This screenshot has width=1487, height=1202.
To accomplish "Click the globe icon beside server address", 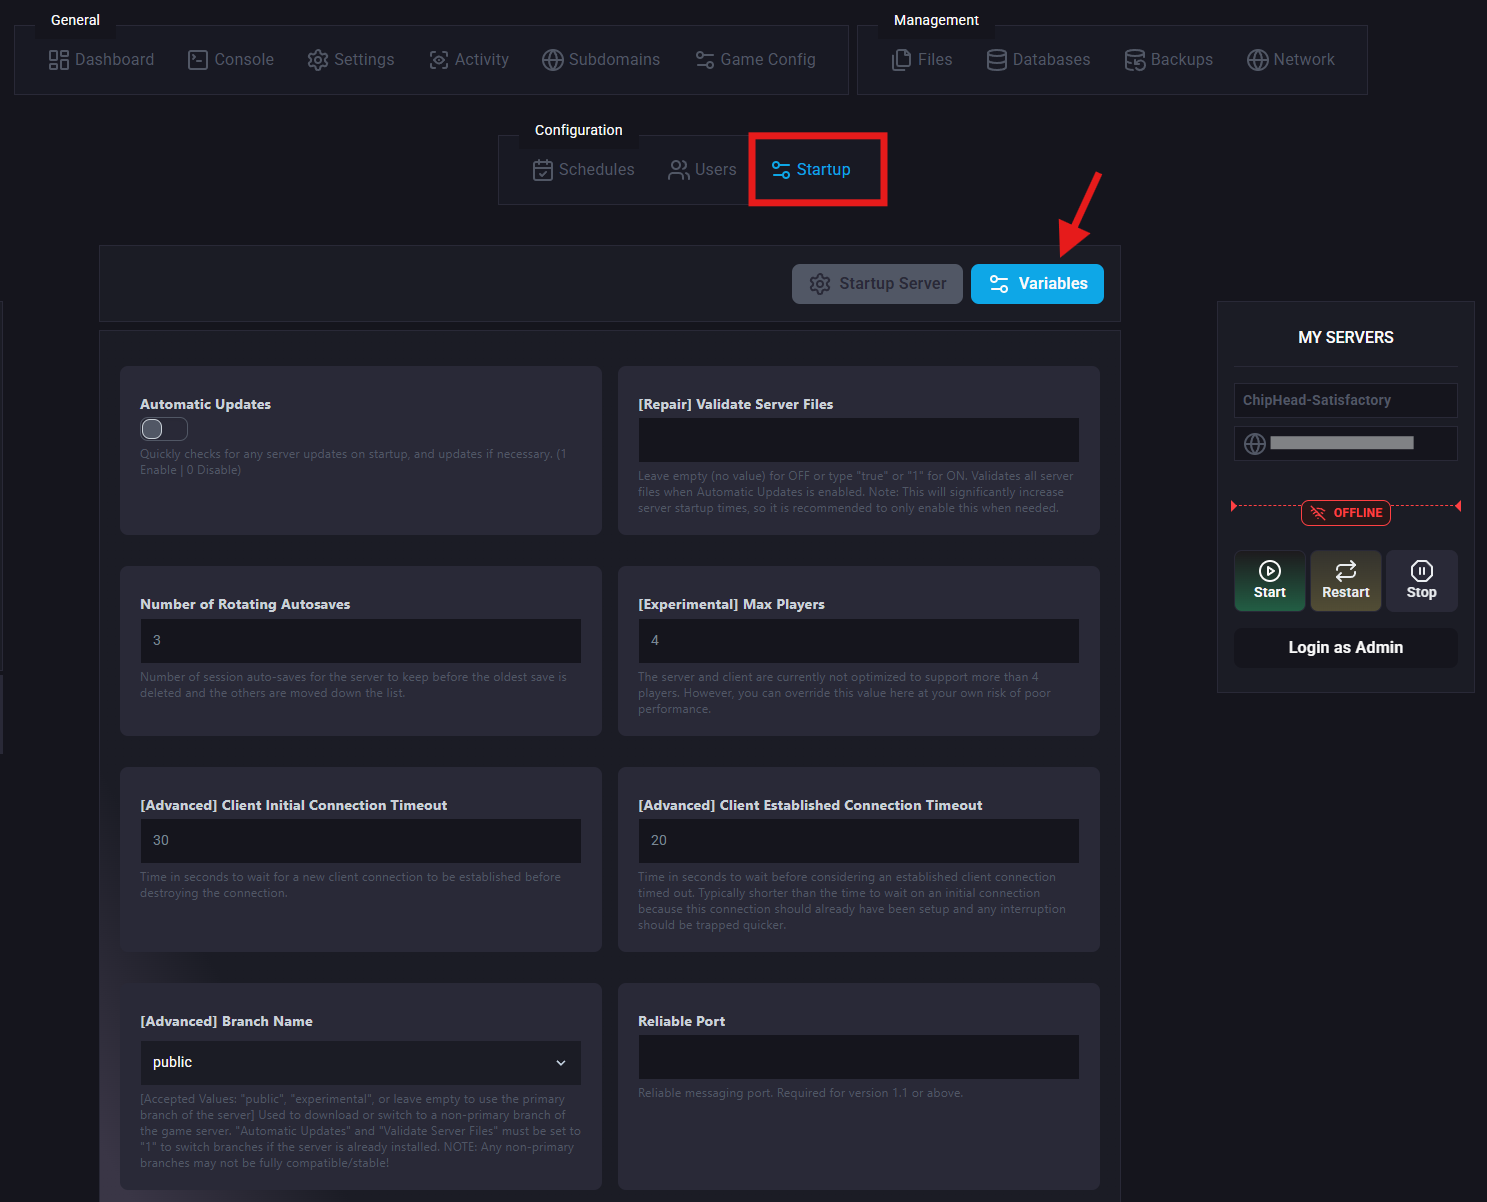I will pos(1255,443).
